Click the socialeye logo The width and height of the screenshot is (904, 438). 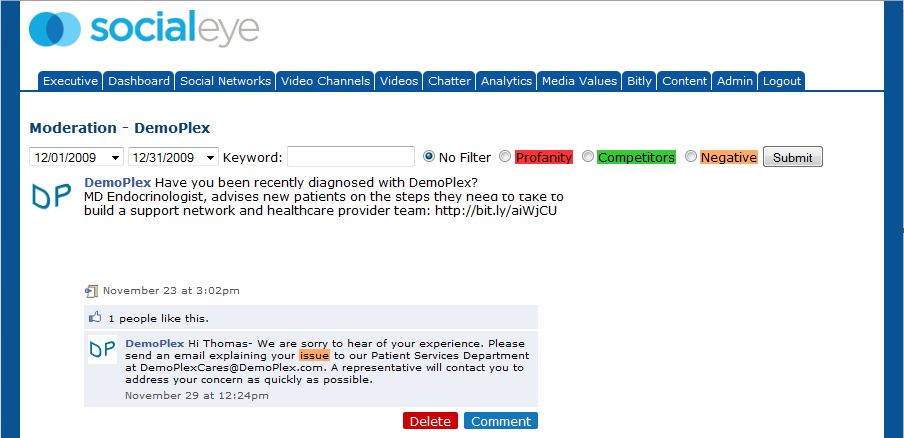click(x=144, y=28)
